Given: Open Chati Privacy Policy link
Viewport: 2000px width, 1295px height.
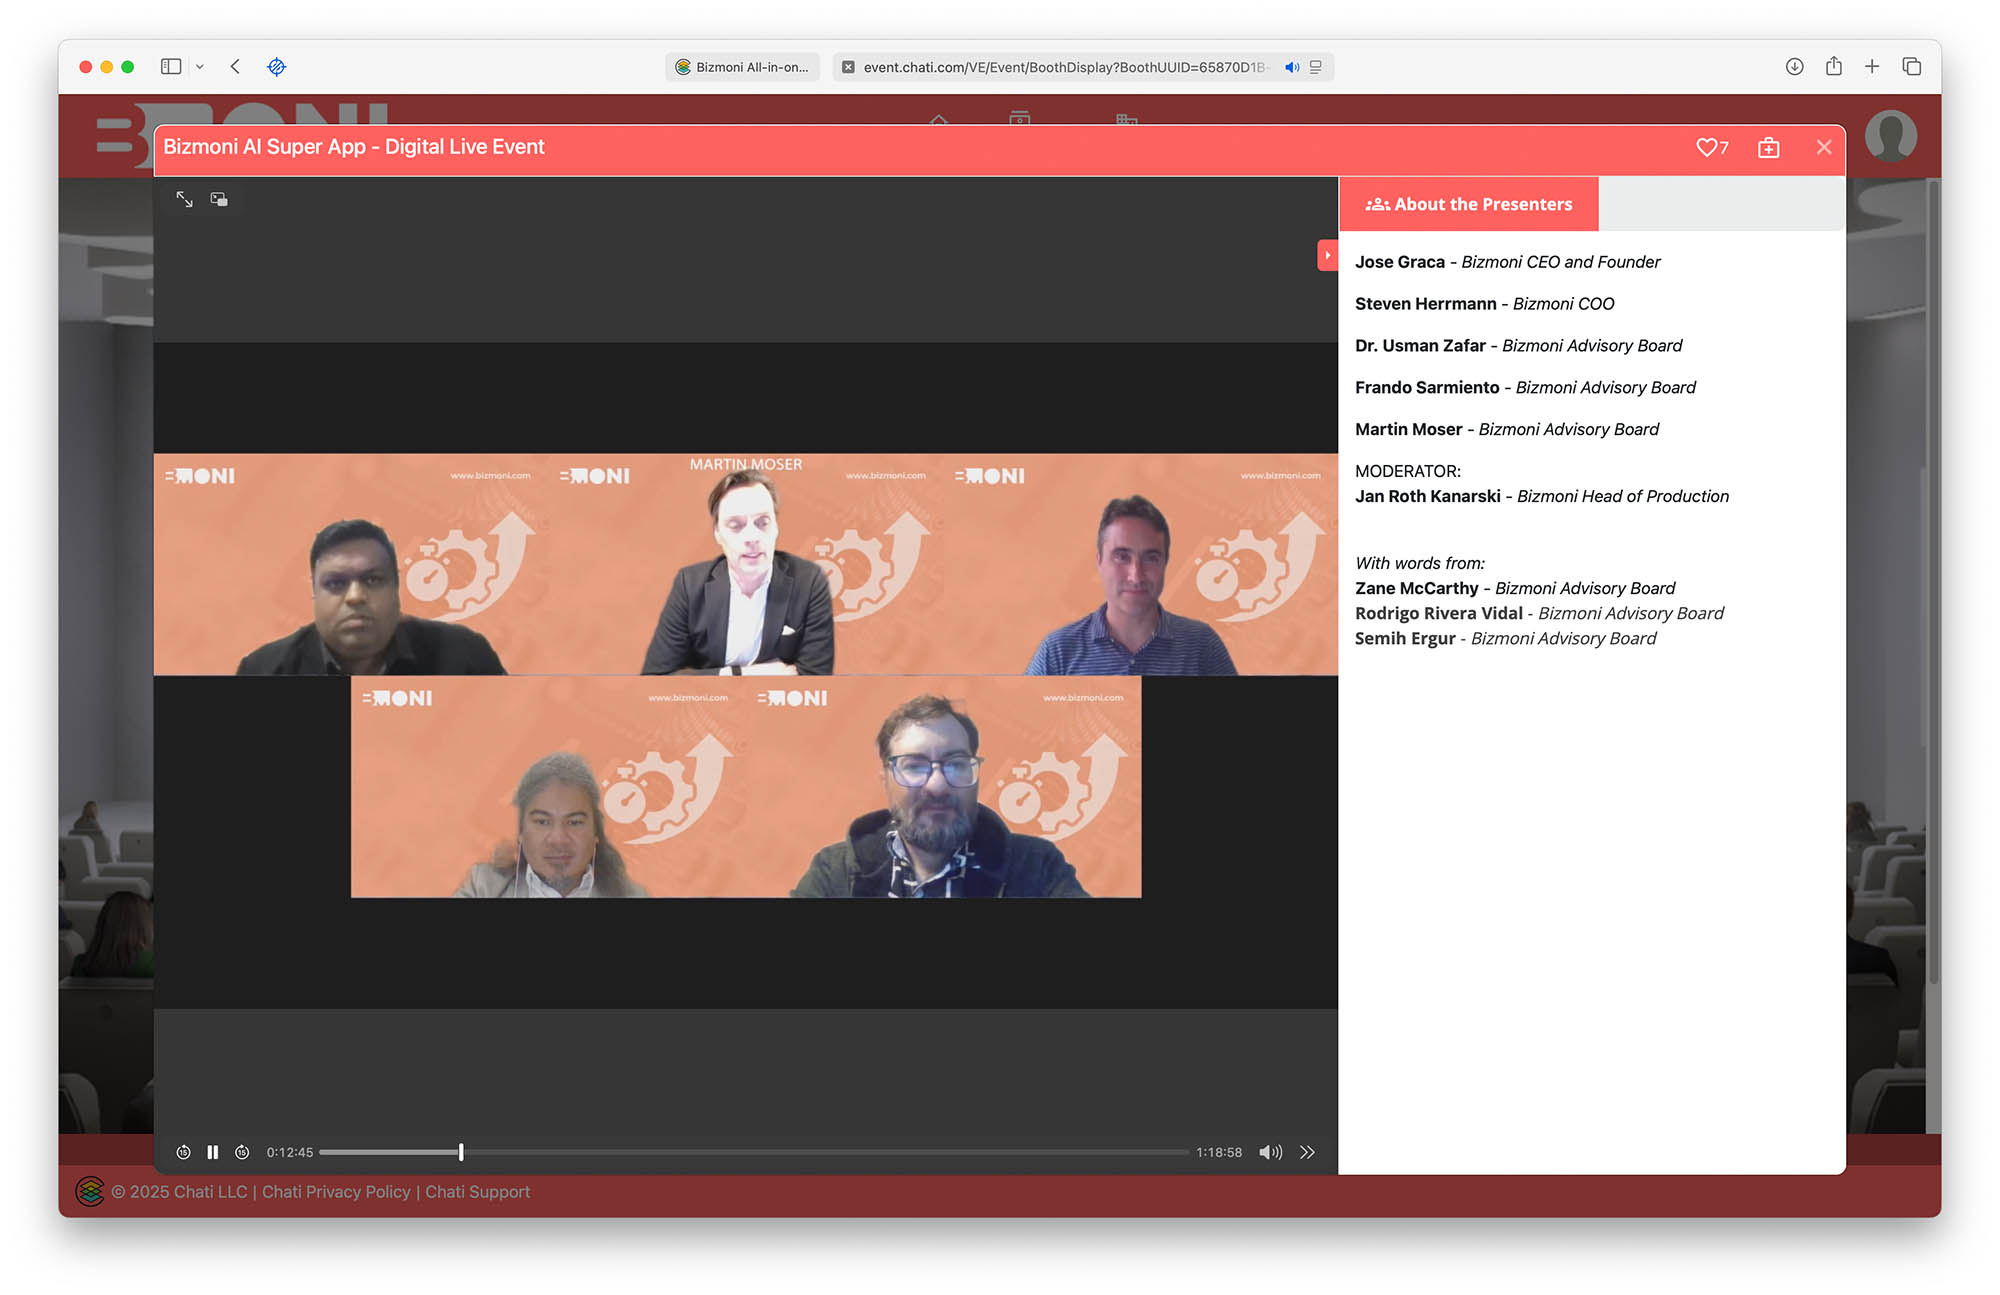Looking at the screenshot, I should click(336, 1191).
